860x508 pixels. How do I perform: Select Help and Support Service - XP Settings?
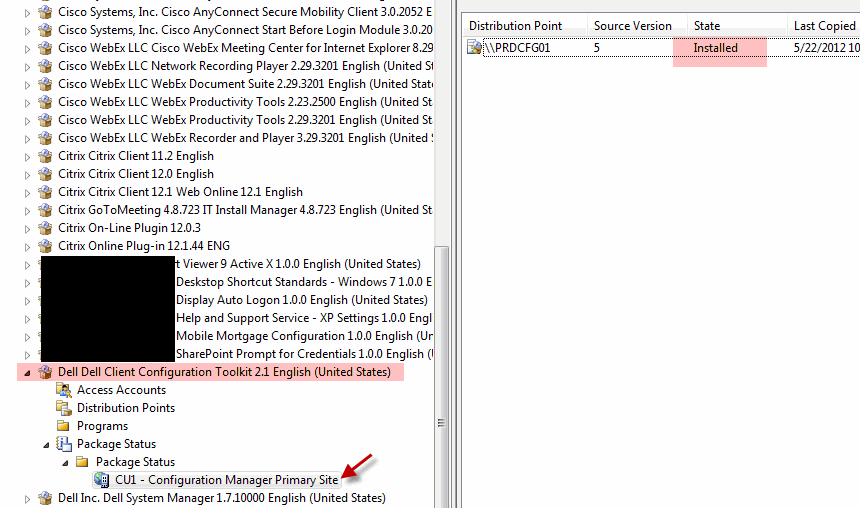pos(304,318)
